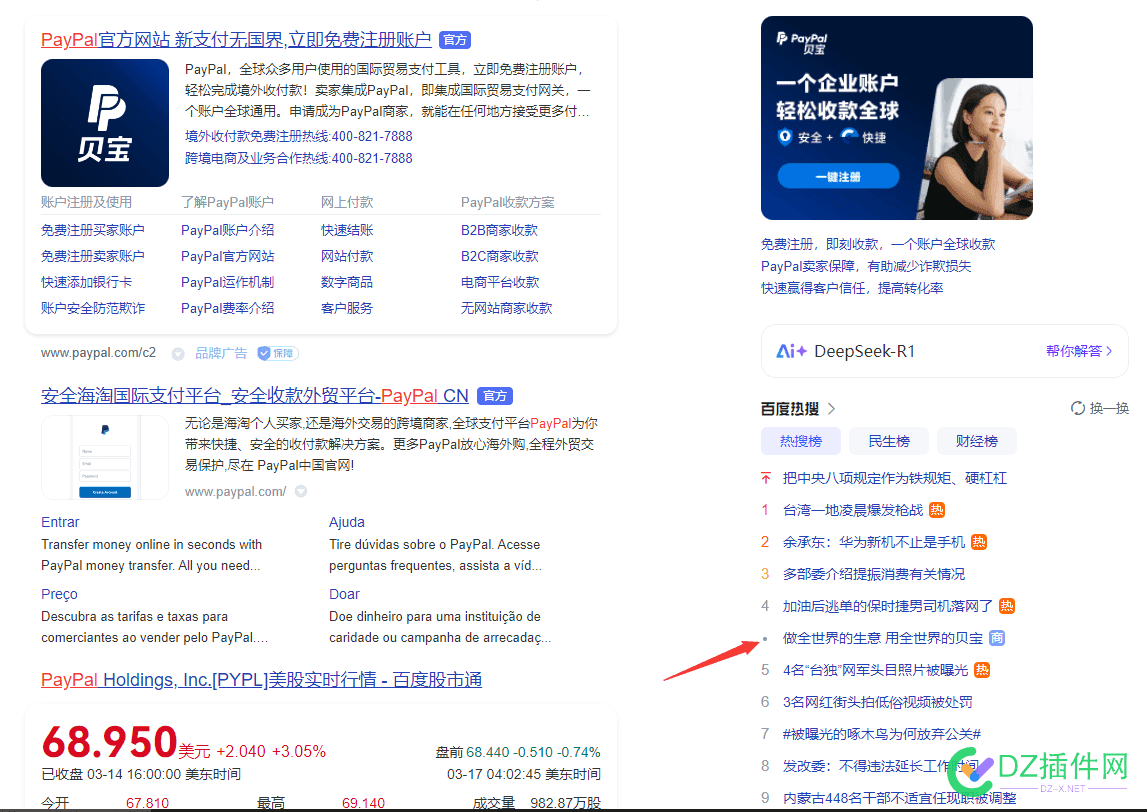1147x812 pixels.
Task: Open 快速添加银行卡 link
Action: click(86, 282)
